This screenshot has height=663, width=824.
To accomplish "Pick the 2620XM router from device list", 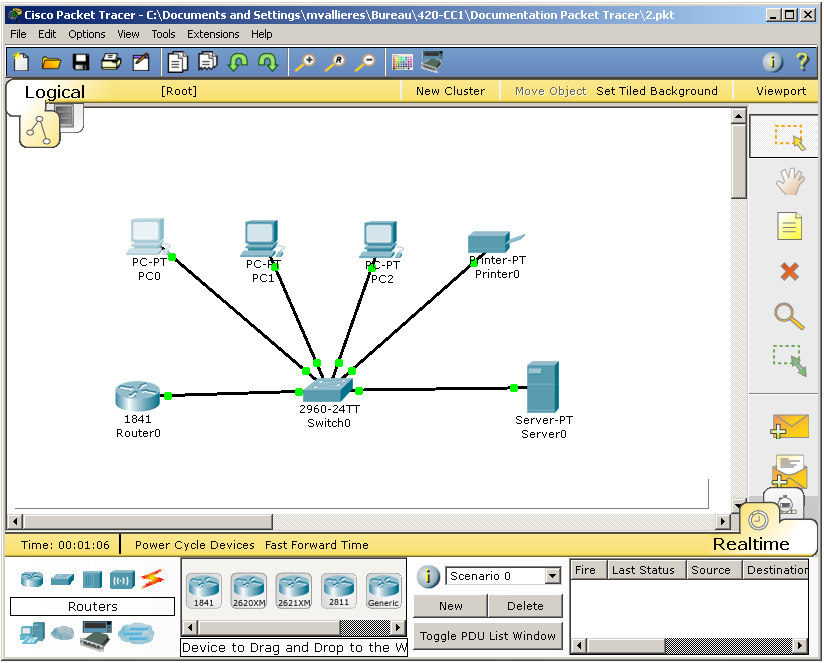I will point(249,591).
